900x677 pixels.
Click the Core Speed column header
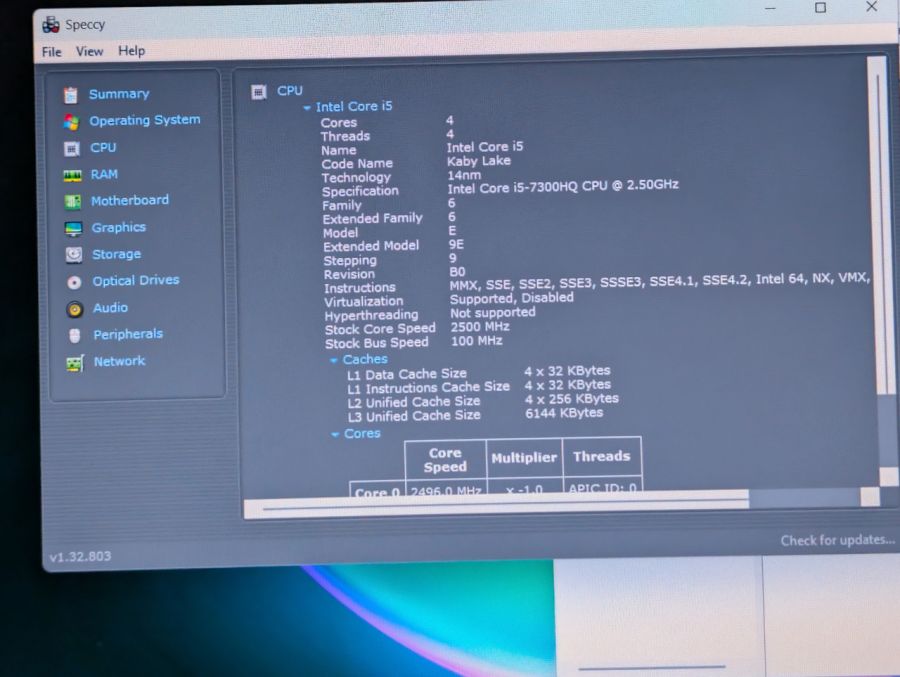(445, 459)
